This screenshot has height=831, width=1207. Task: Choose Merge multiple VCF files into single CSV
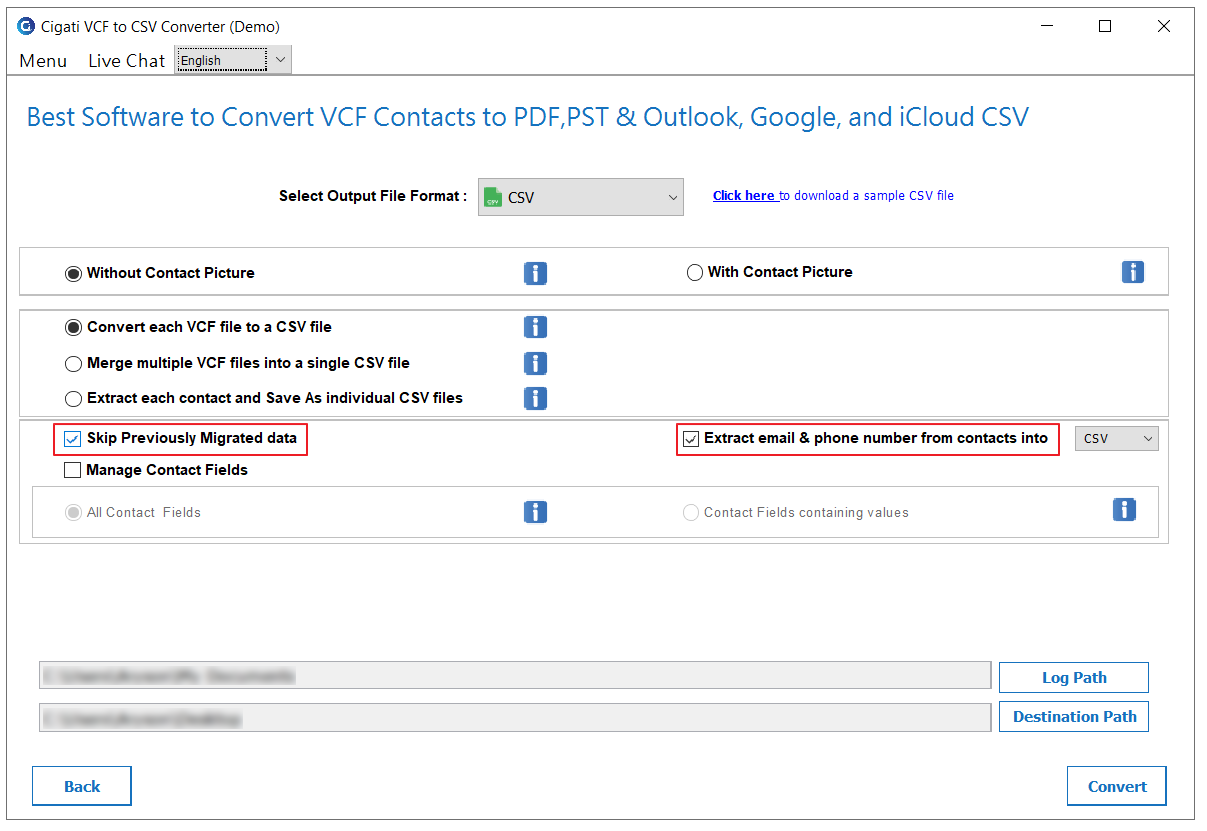[x=73, y=364]
